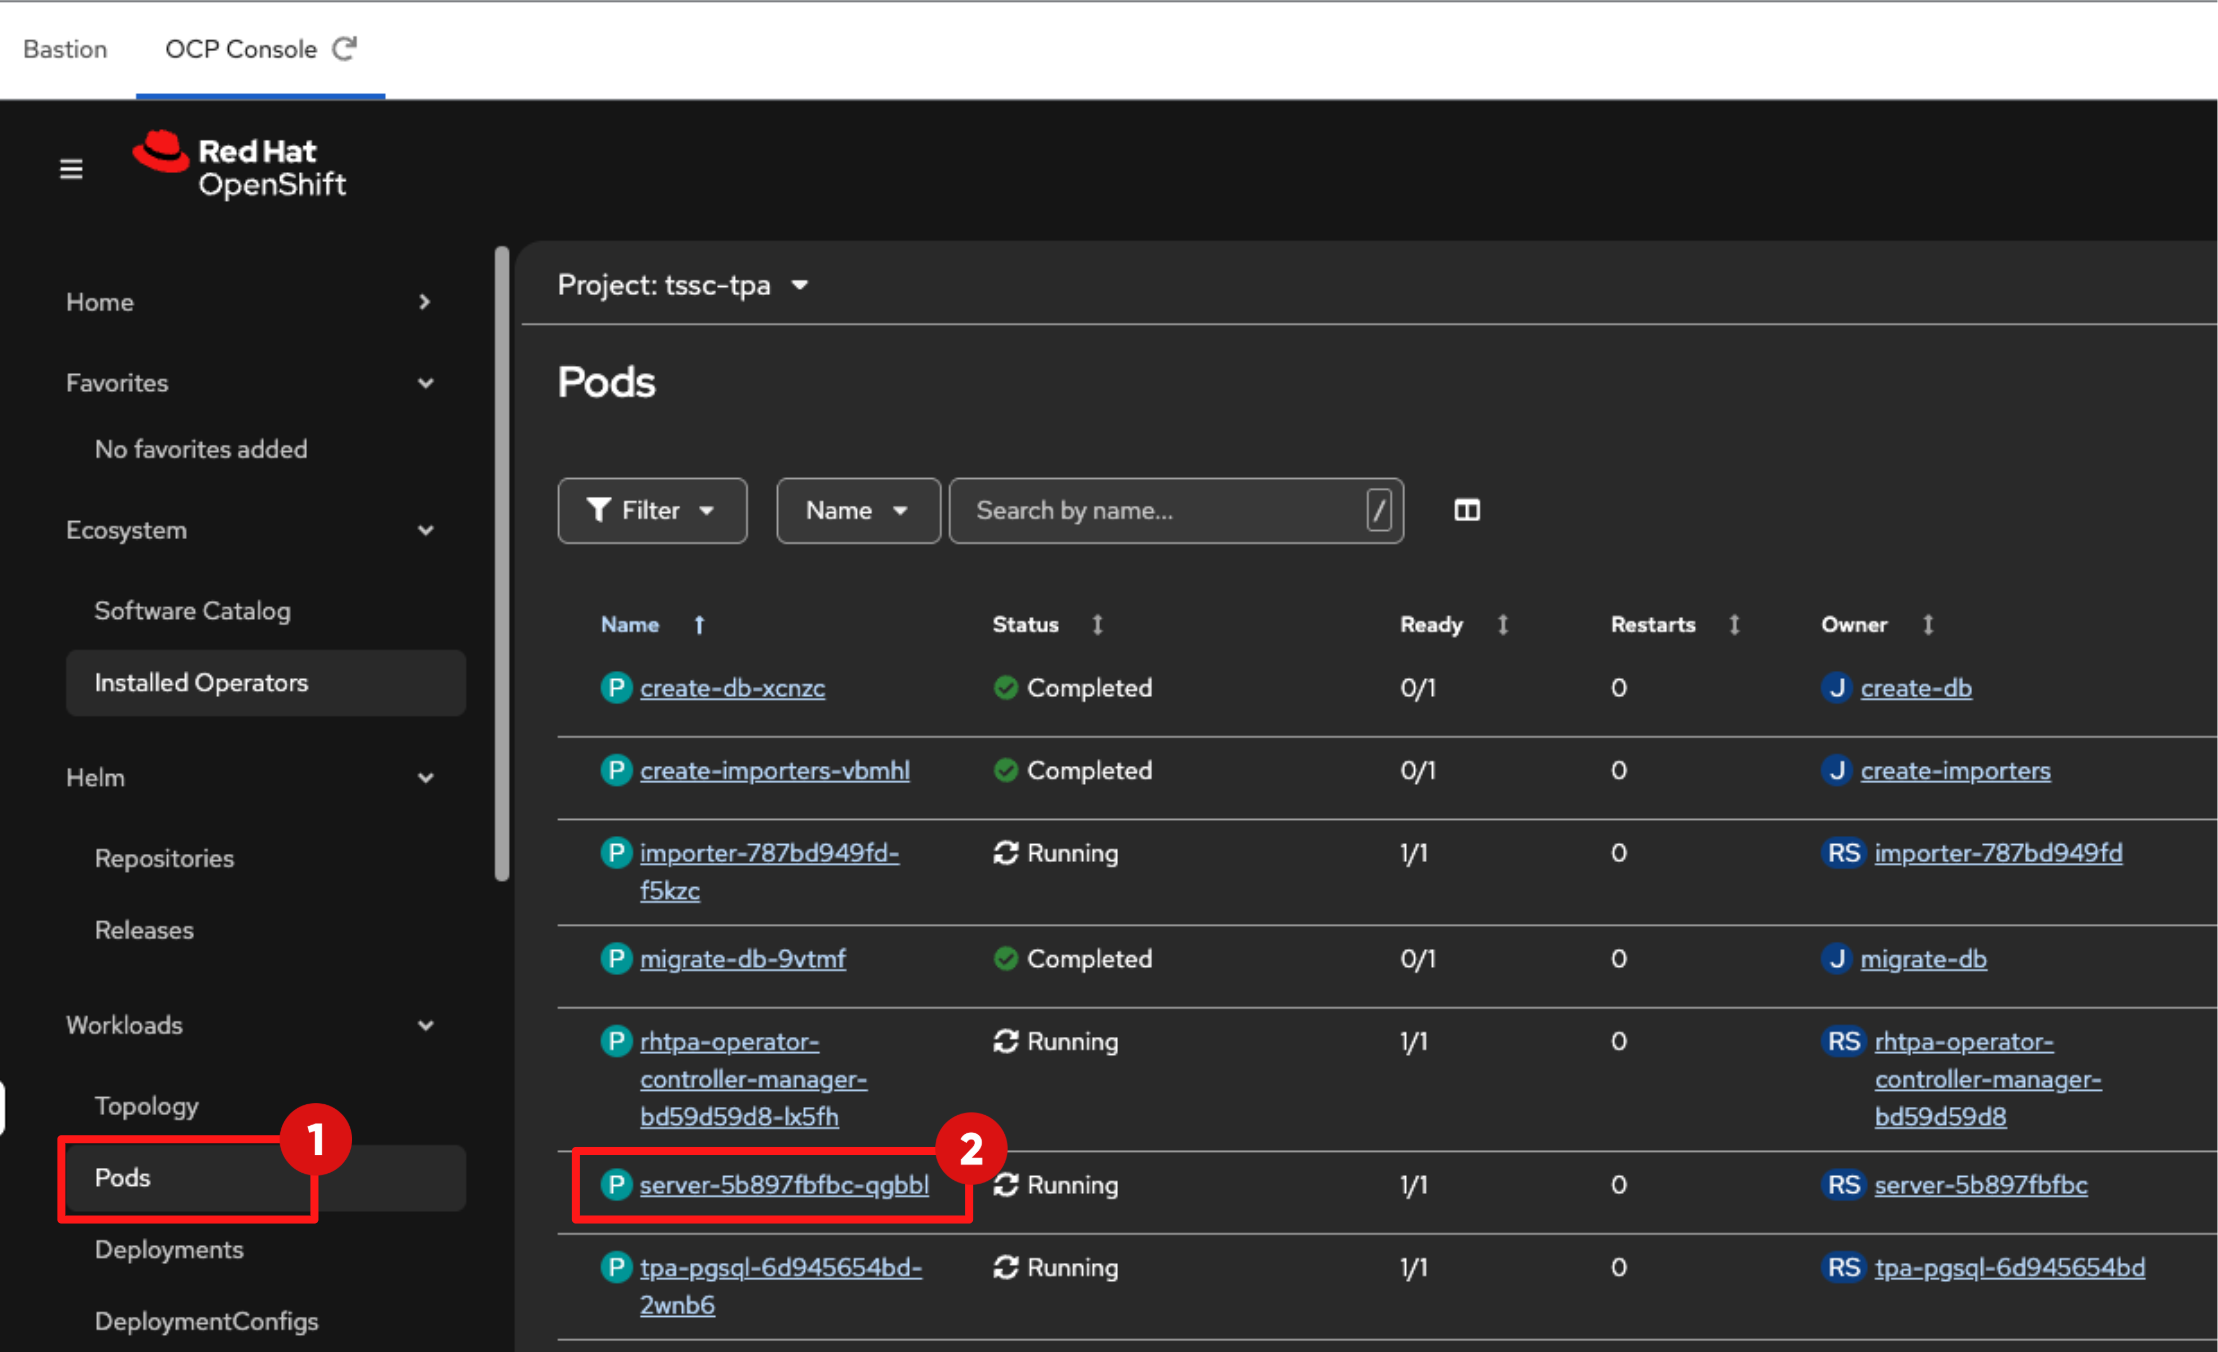
Task: Sort by Status column arrows icon
Action: pos(1097,625)
